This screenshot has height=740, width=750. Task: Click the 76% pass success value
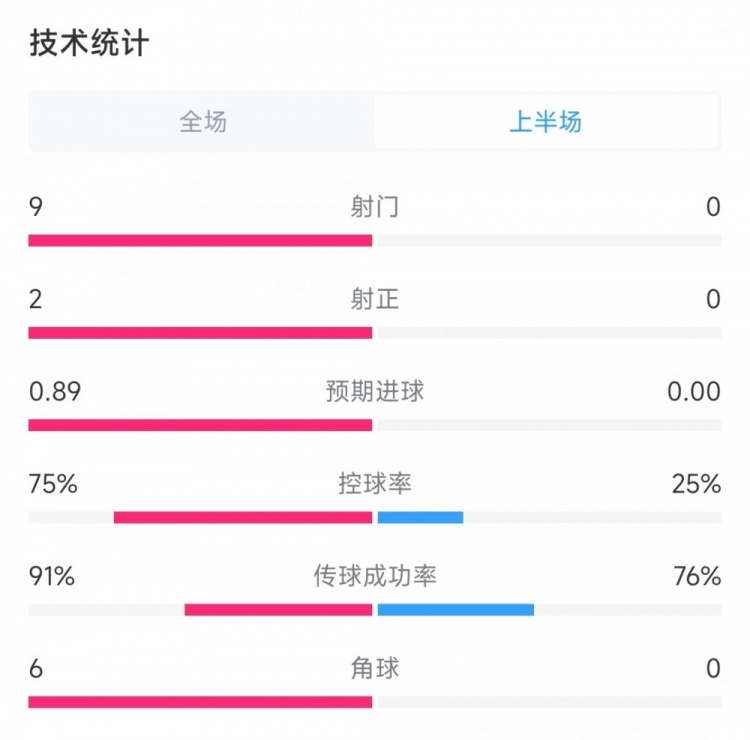[x=697, y=576]
